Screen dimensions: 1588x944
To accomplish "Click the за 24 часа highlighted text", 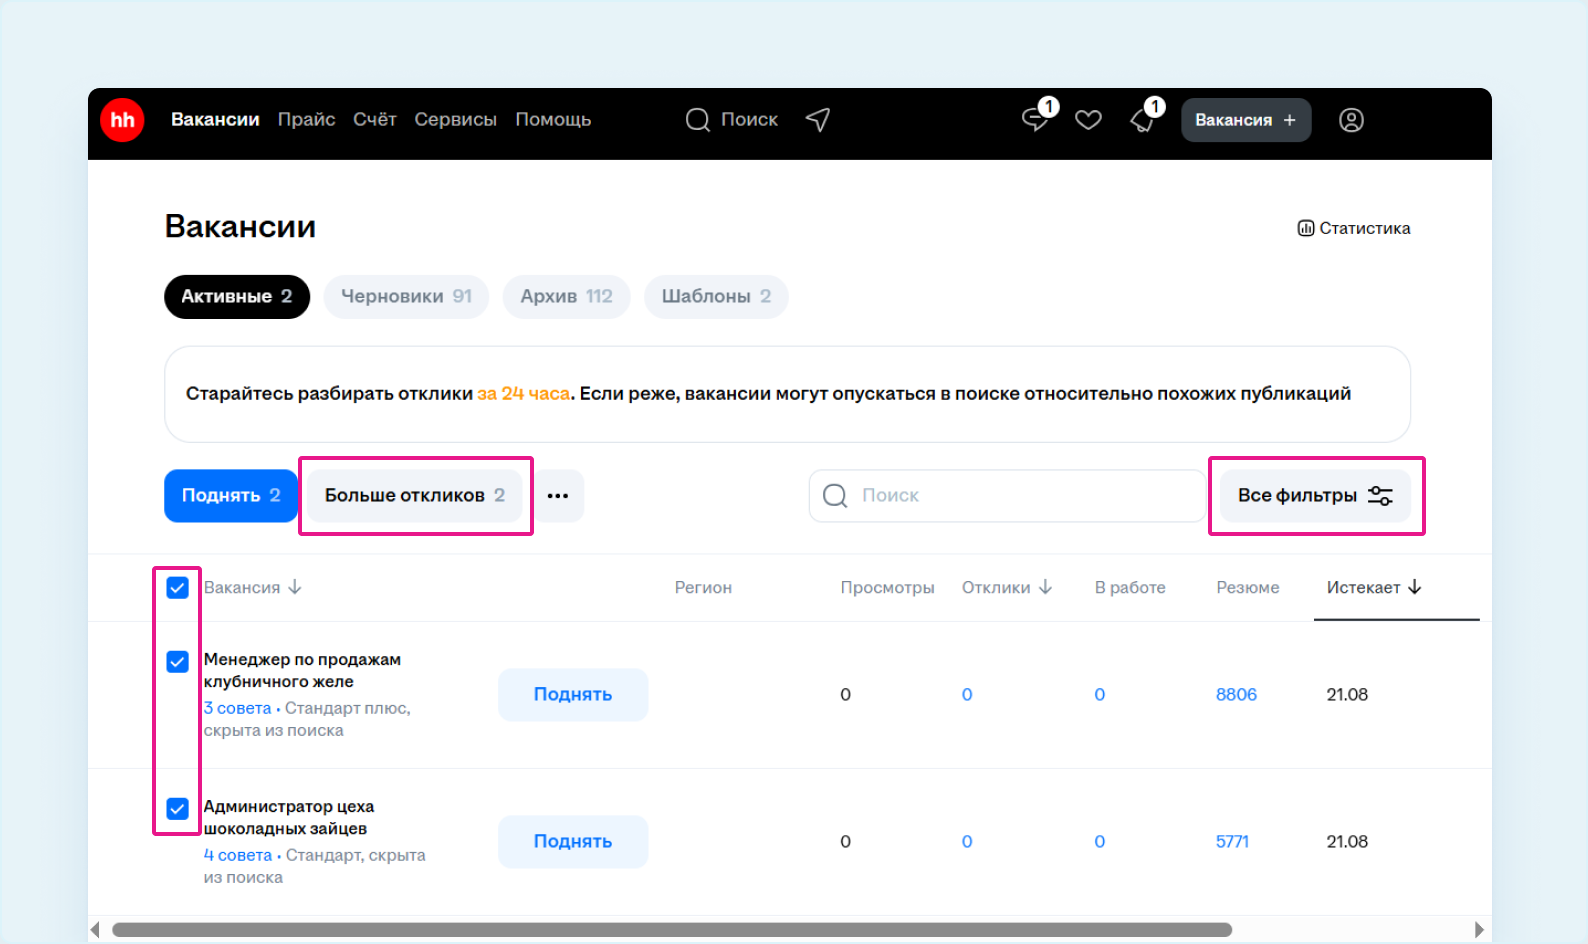I will (x=523, y=394).
